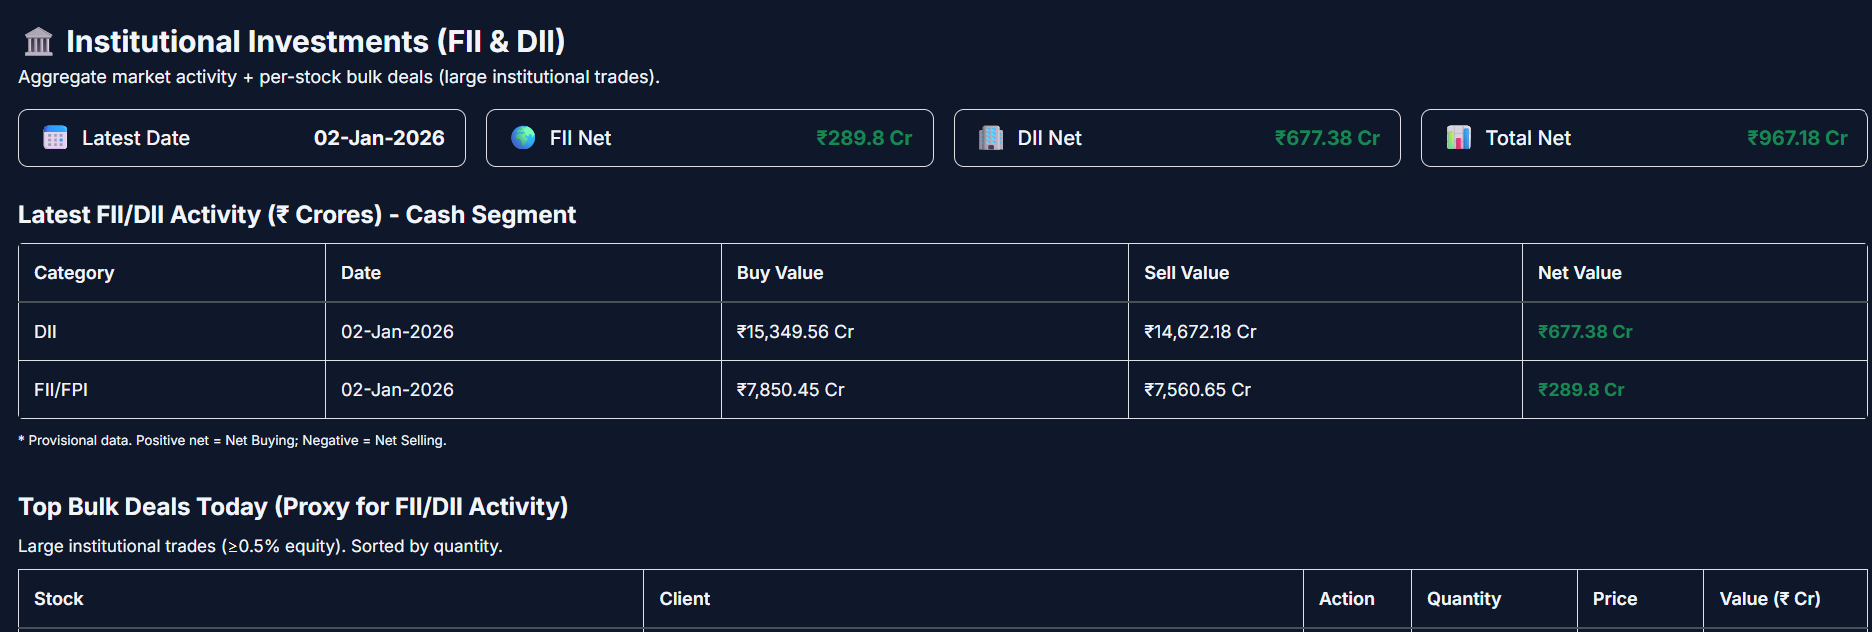Click the calendar icon in Latest Date card
The width and height of the screenshot is (1872, 632).
(x=55, y=138)
